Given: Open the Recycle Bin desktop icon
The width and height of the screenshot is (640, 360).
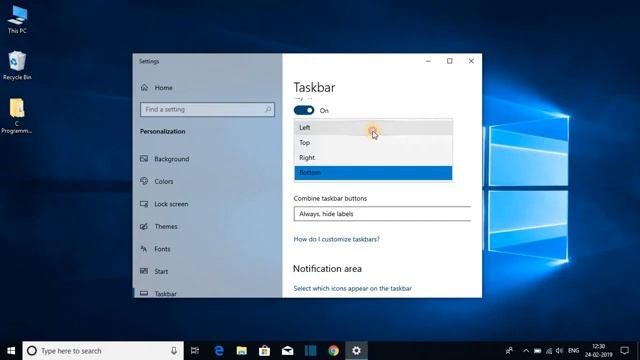Looking at the screenshot, I should pos(17,65).
